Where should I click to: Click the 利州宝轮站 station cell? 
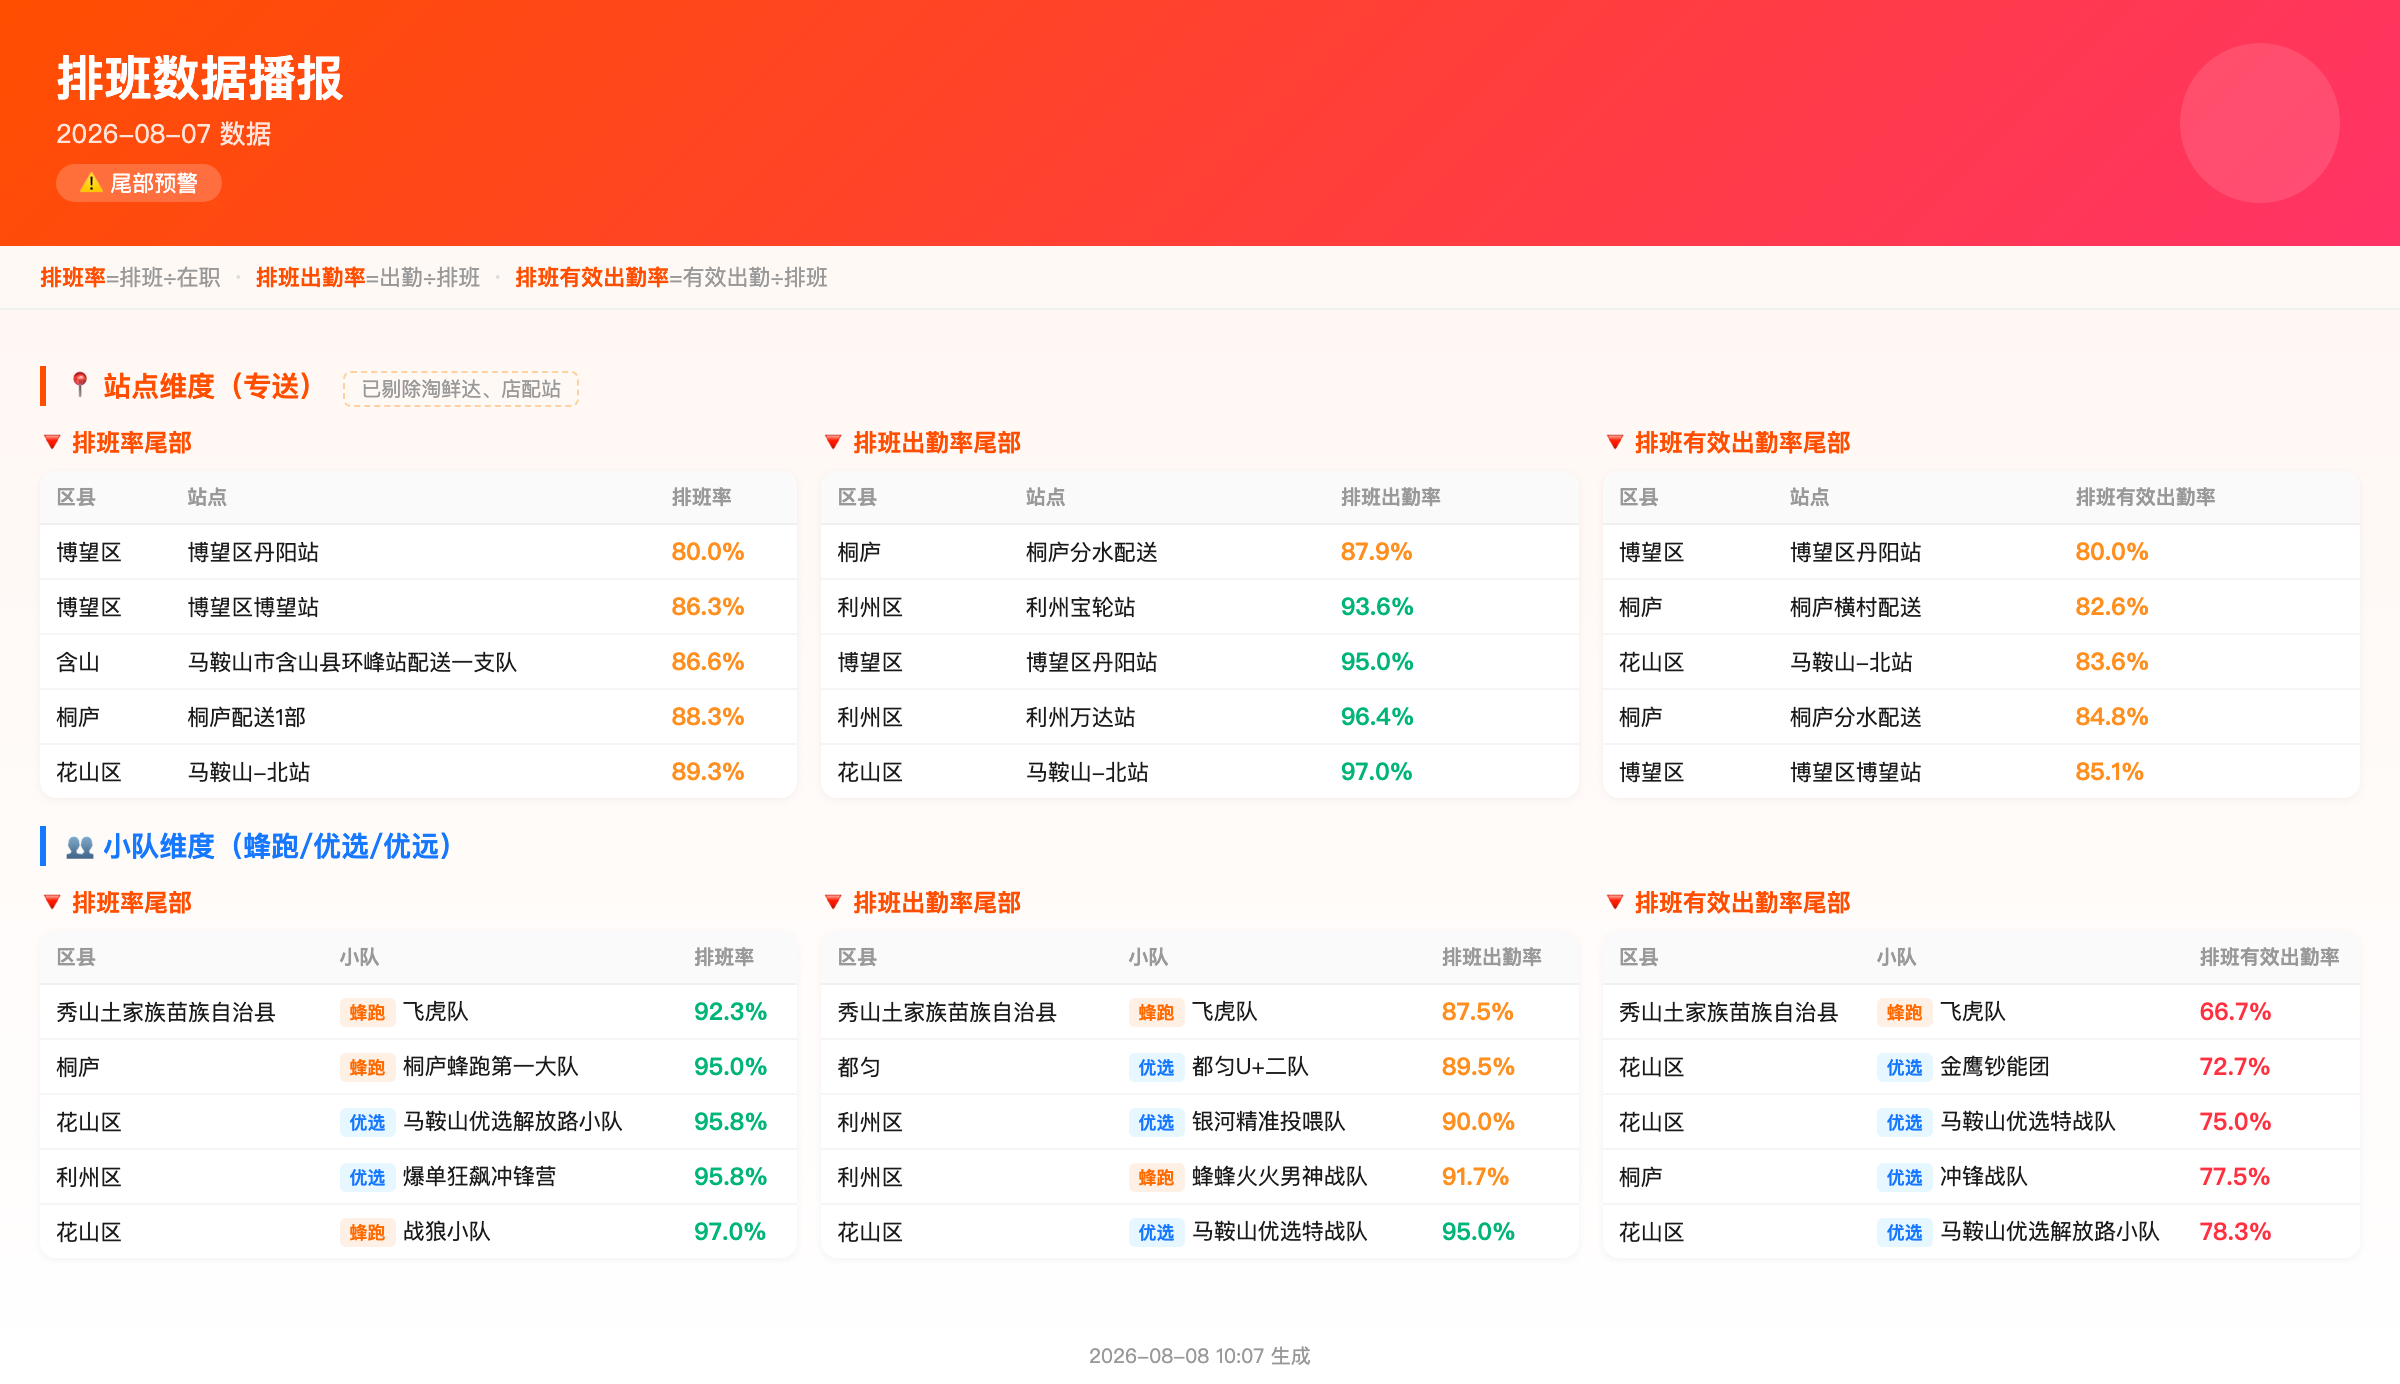click(x=1081, y=607)
